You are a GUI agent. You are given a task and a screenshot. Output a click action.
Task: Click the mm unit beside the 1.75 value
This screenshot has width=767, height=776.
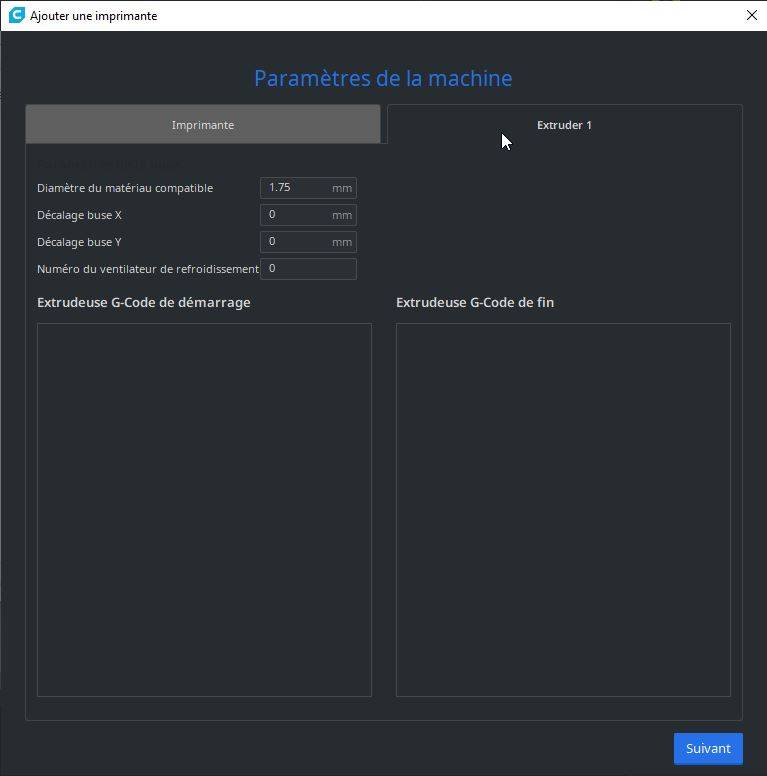coord(342,188)
